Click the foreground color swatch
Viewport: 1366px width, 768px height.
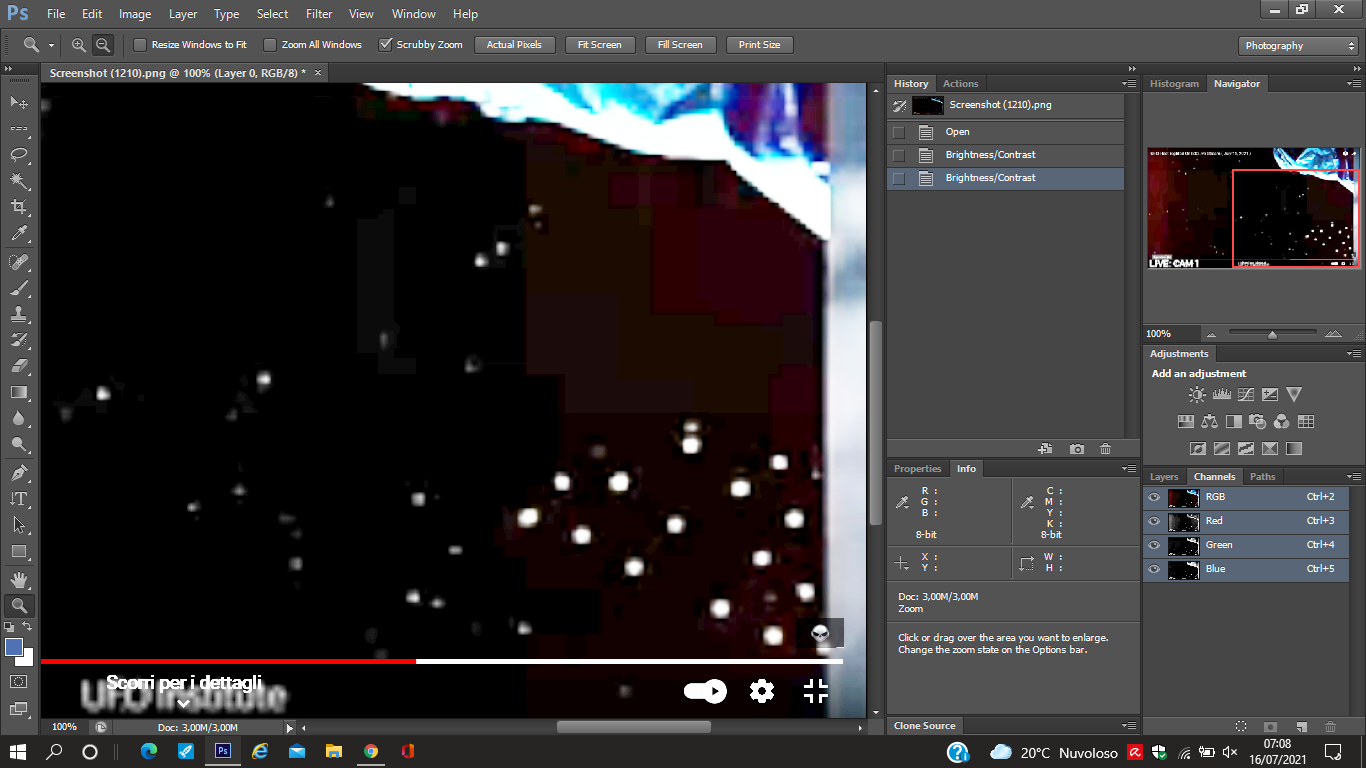click(x=14, y=647)
